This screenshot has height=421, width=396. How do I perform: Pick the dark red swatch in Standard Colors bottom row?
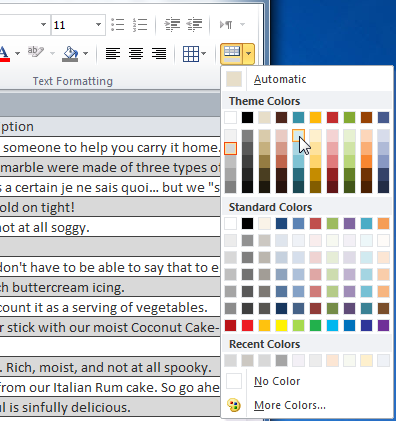[x=230, y=325]
